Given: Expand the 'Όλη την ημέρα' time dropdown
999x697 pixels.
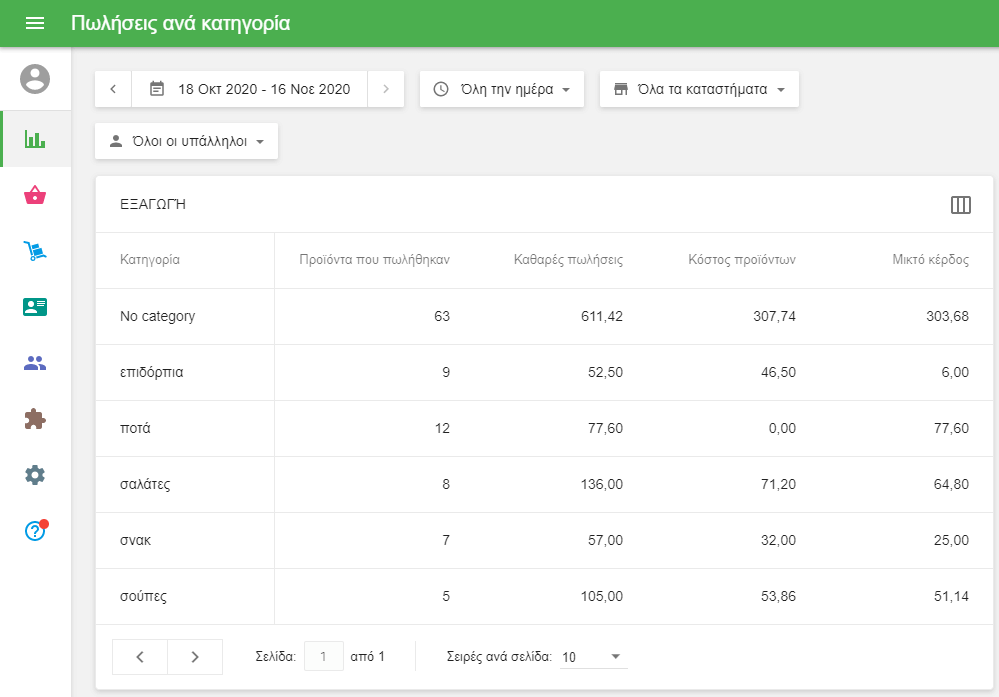Looking at the screenshot, I should (501, 89).
